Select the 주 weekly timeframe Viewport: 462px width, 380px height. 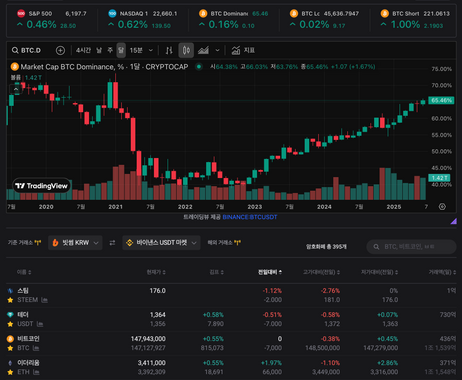(x=110, y=50)
